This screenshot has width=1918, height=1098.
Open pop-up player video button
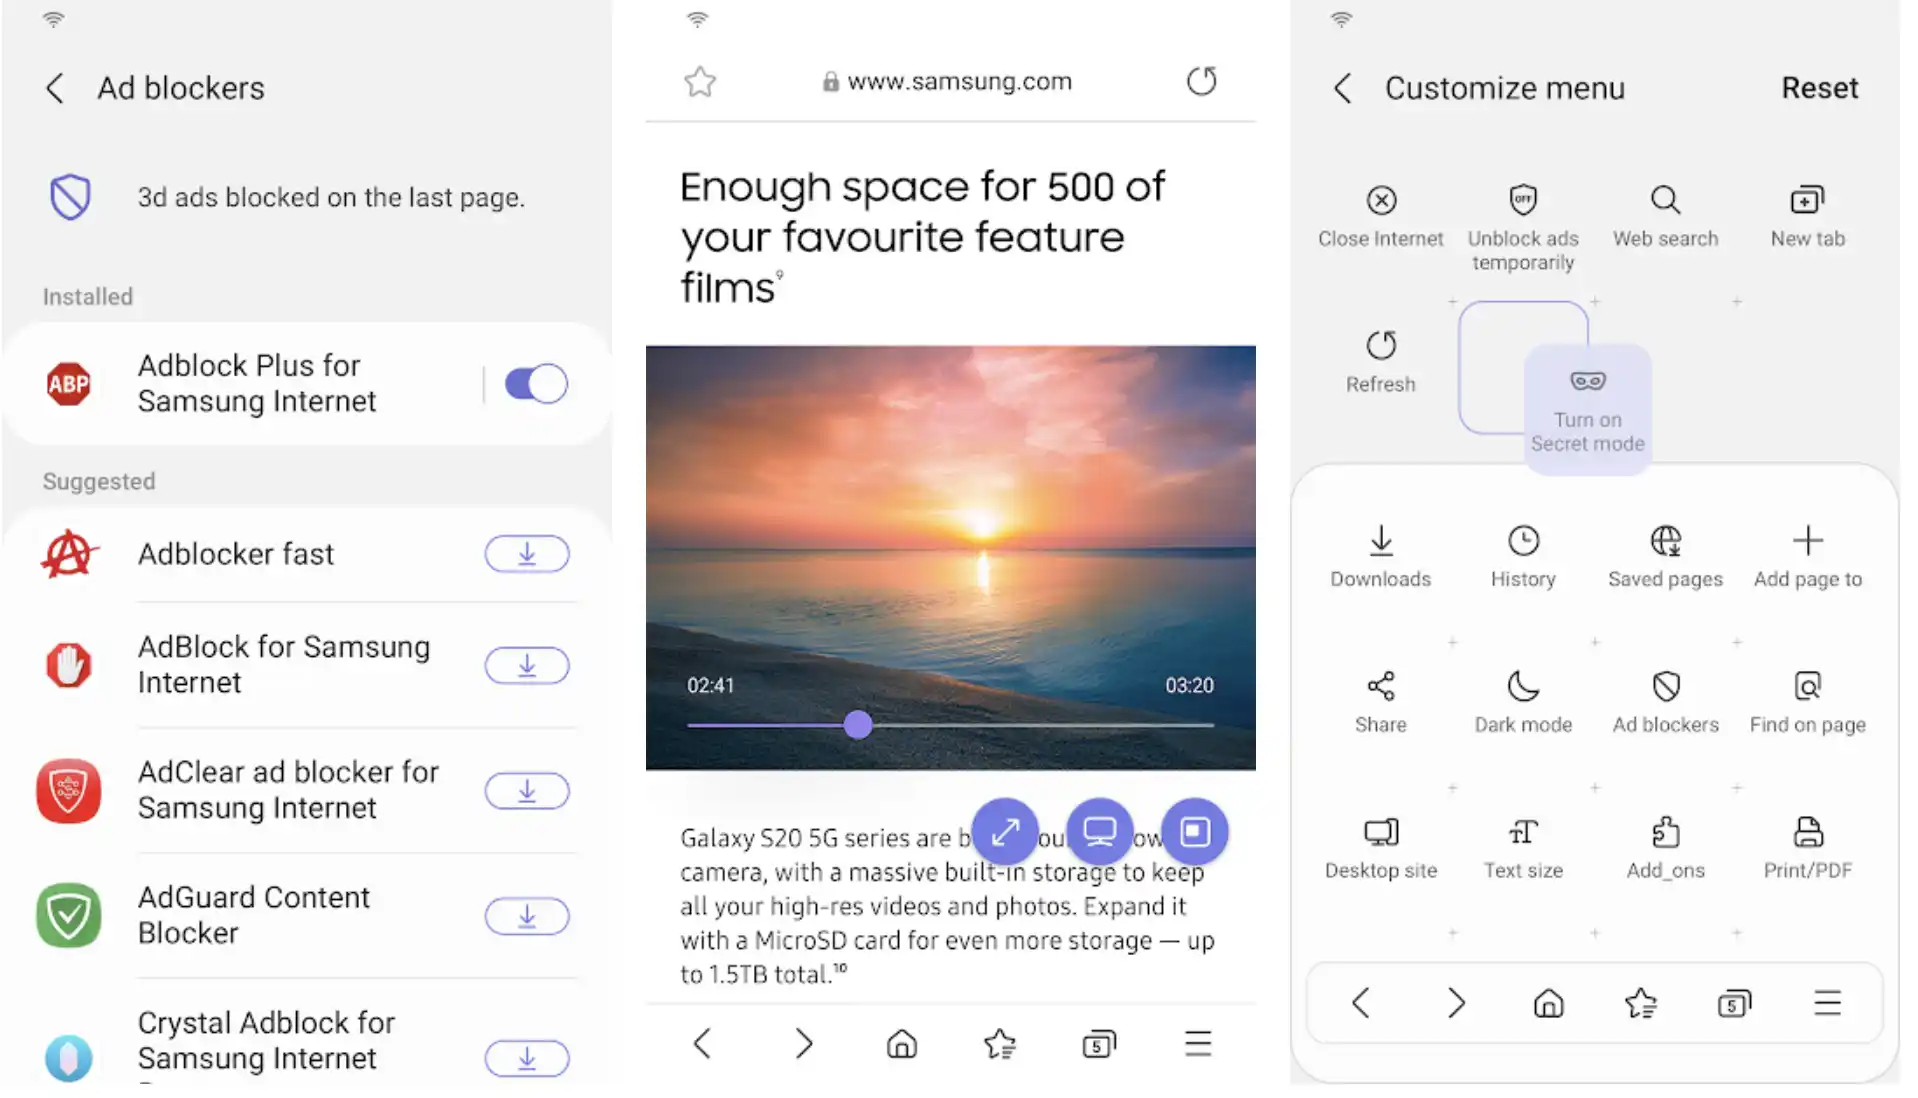pyautogui.click(x=1195, y=832)
